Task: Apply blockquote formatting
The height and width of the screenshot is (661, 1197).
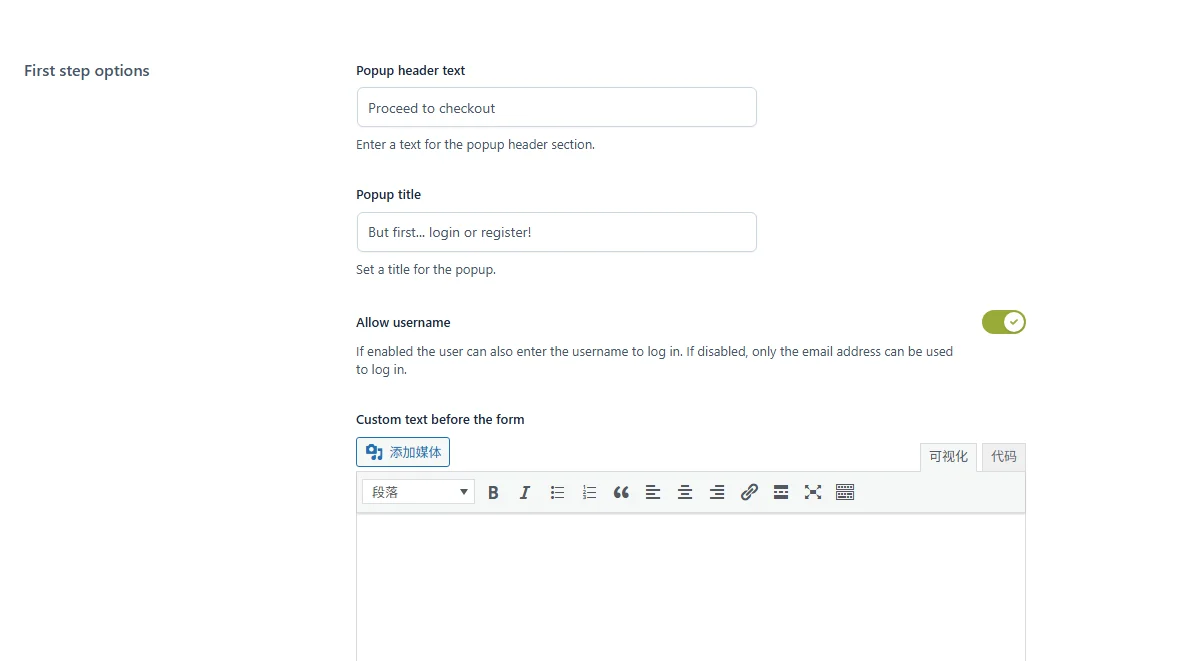Action: point(621,492)
